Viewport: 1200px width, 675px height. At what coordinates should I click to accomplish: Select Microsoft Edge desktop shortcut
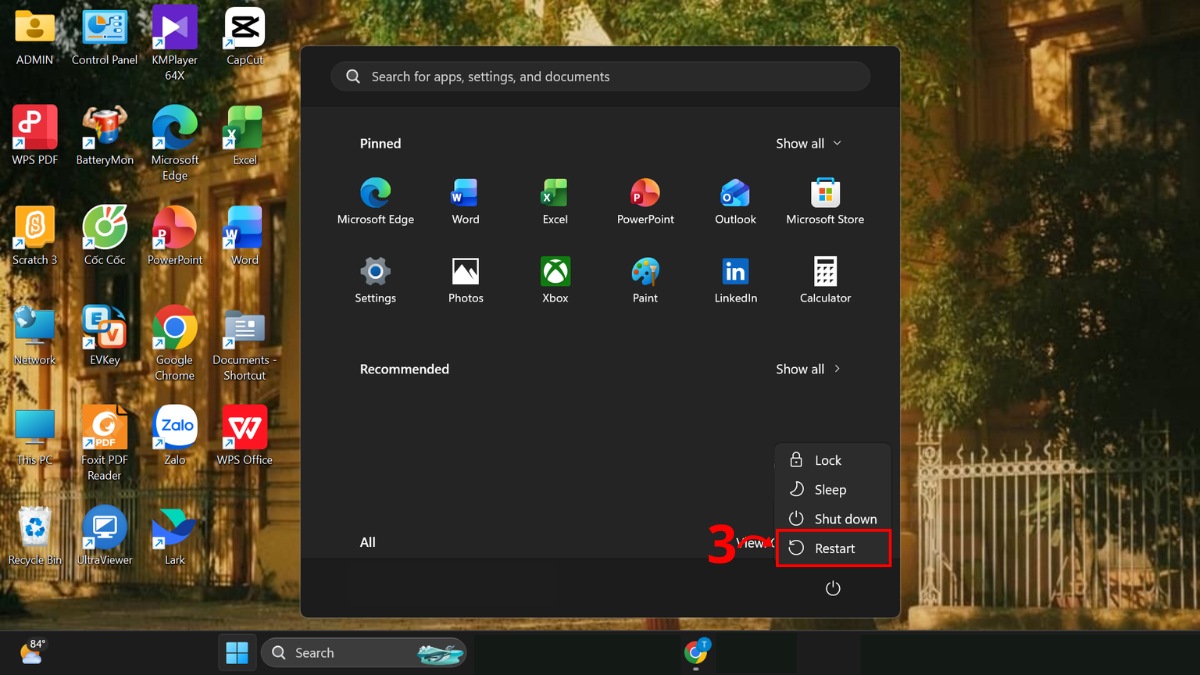tap(175, 144)
